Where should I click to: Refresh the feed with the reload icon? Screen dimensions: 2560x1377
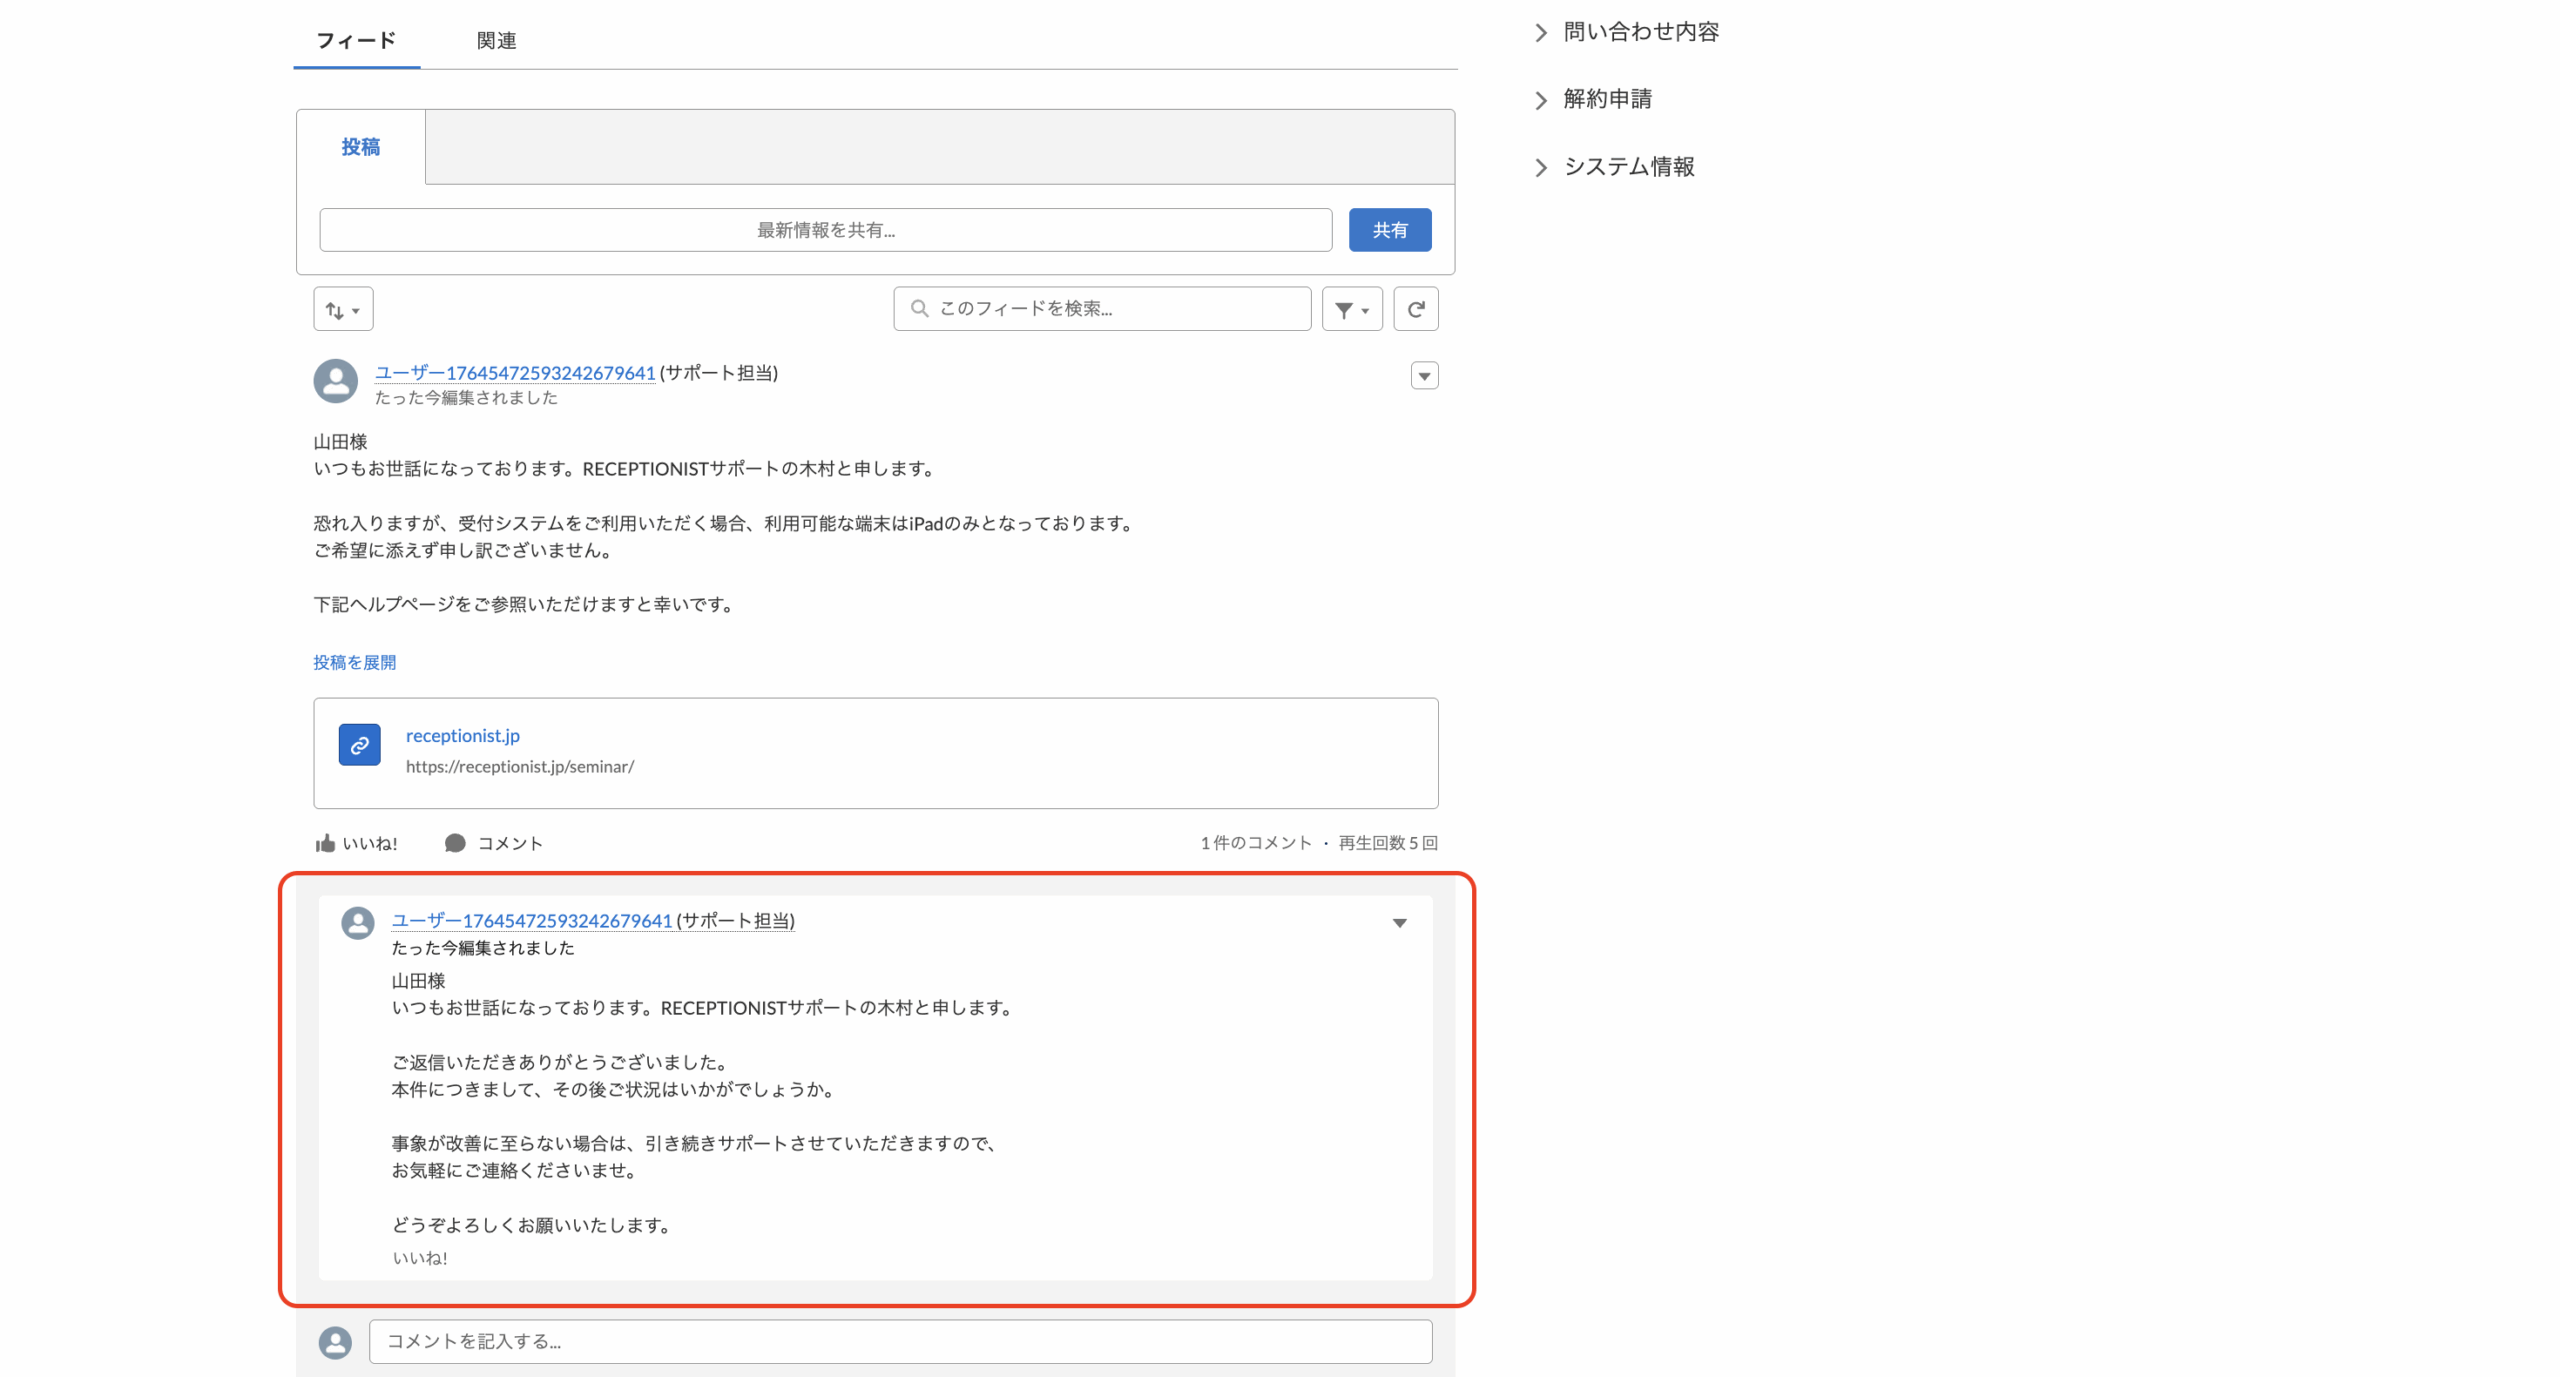[x=1416, y=309]
